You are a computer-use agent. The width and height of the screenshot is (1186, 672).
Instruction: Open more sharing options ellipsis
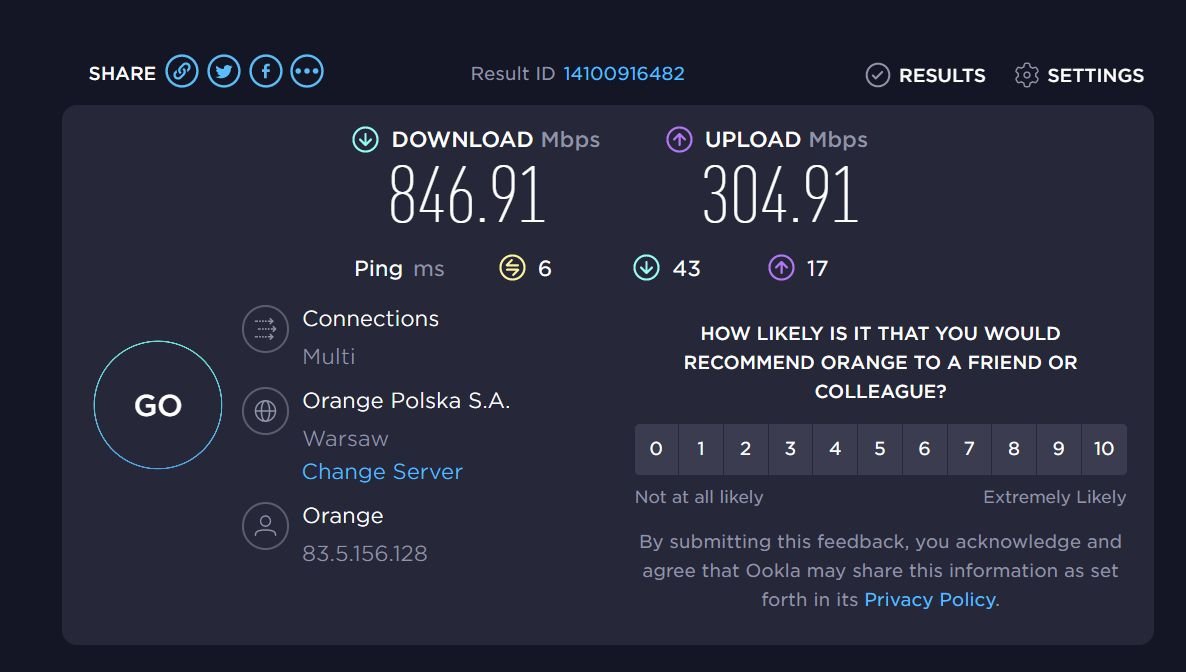(x=307, y=72)
